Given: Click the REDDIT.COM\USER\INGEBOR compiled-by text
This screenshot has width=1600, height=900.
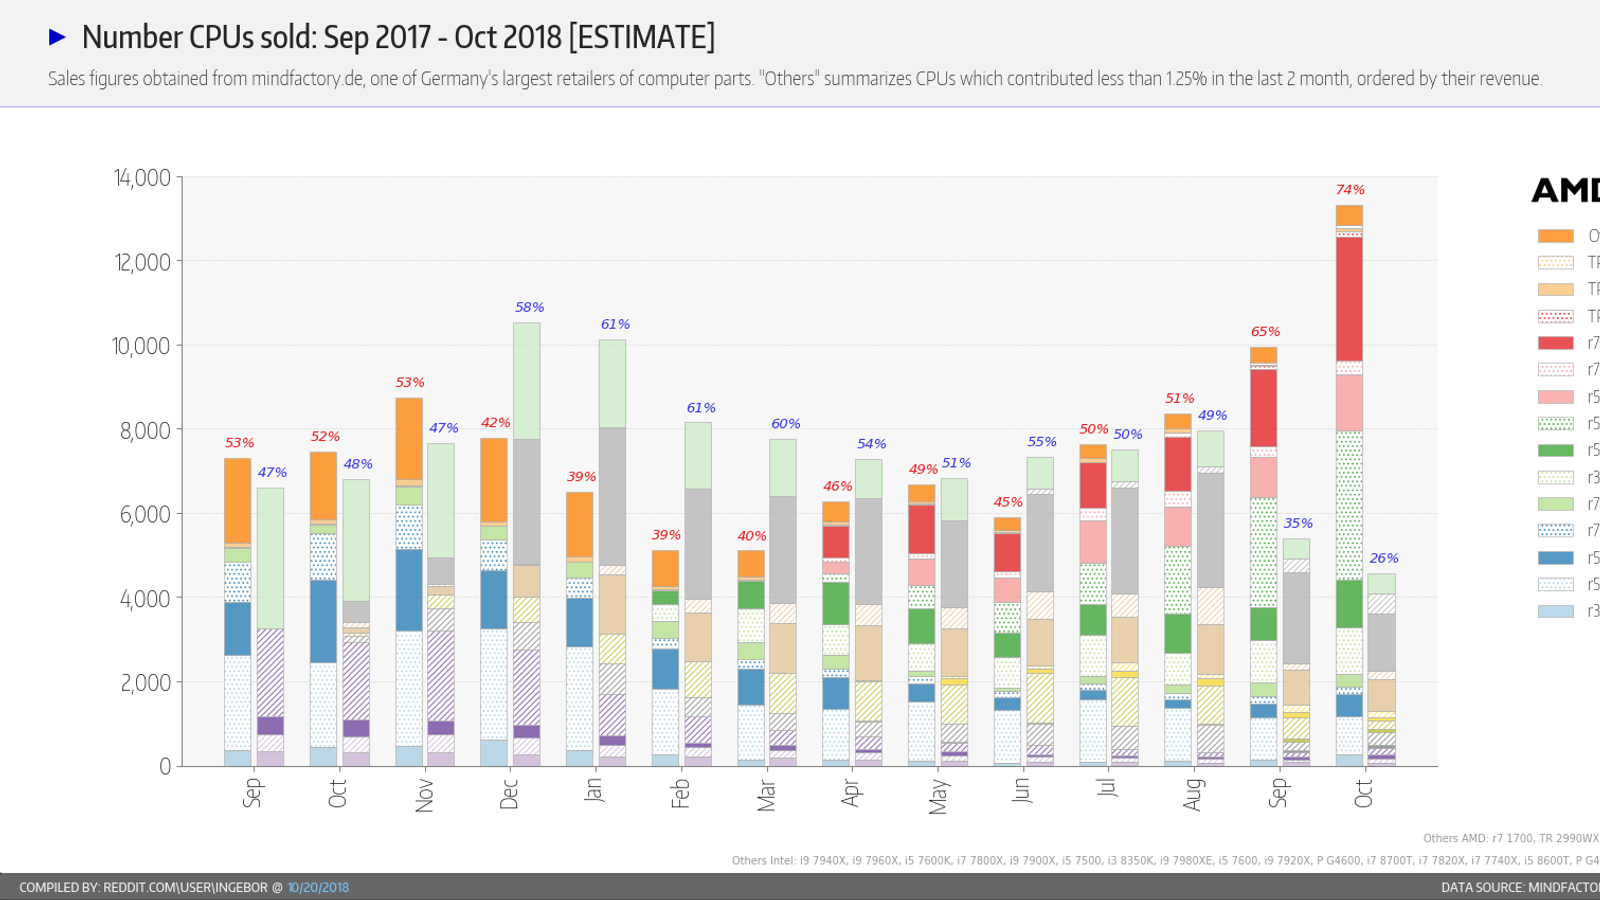Looking at the screenshot, I should click(185, 887).
